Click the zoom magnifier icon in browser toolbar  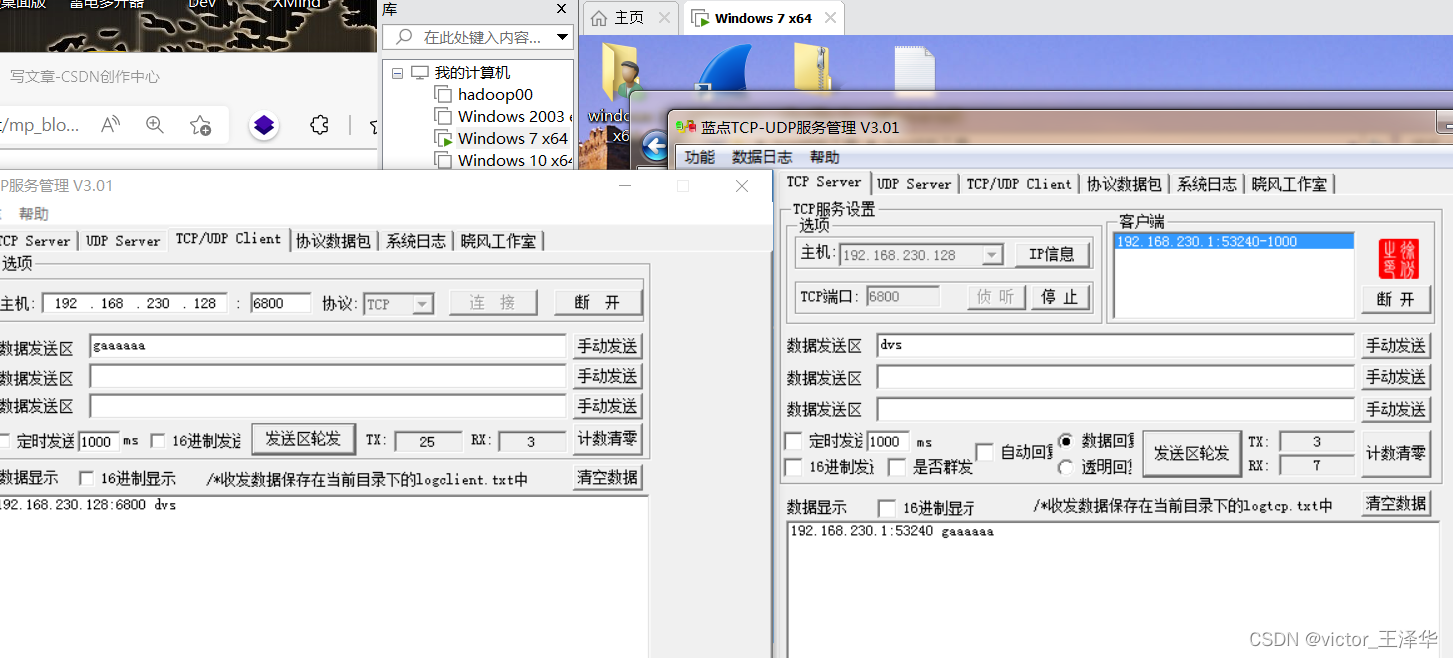point(155,125)
